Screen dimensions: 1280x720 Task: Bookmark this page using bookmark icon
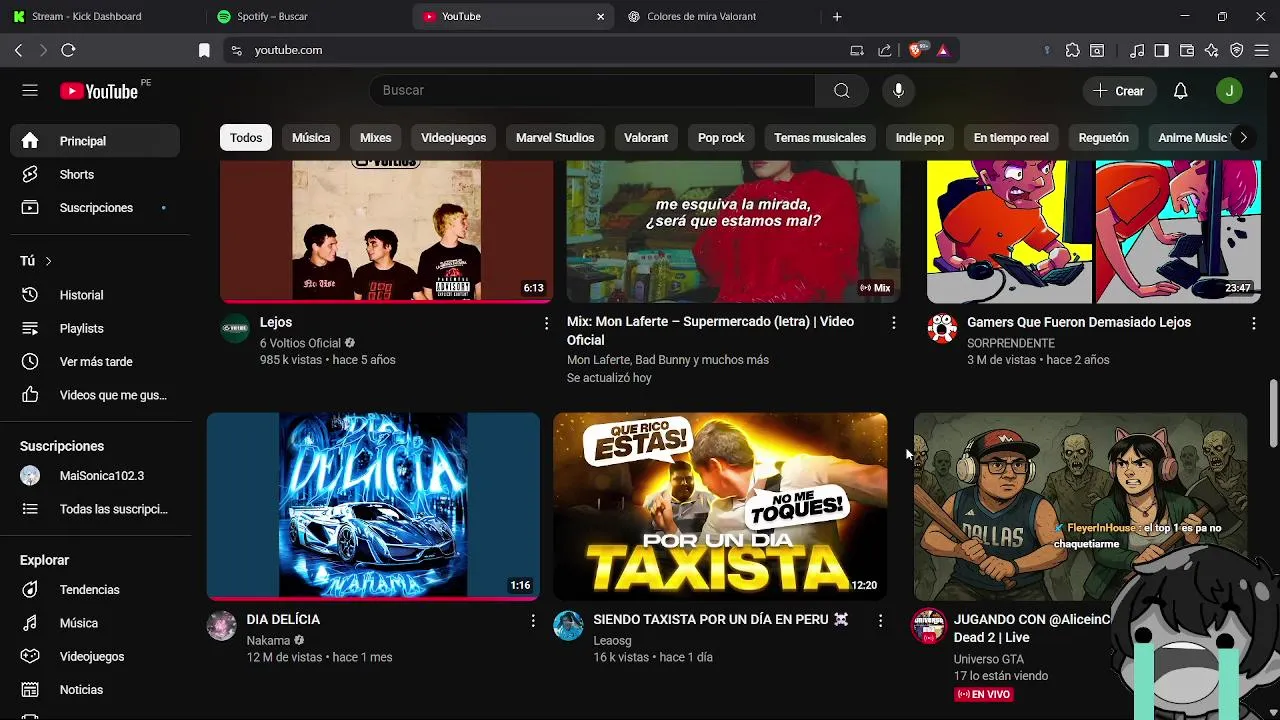click(204, 50)
